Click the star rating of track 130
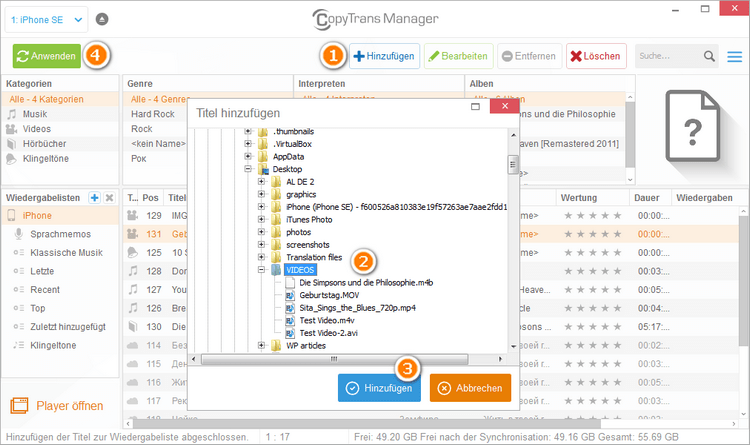The image size is (750, 445). click(593, 327)
